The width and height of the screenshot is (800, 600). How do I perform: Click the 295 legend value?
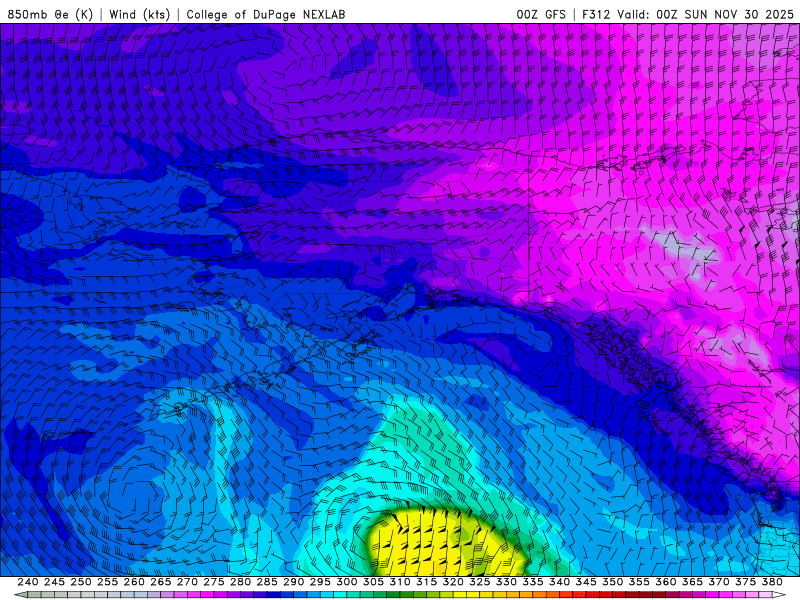[320, 582]
